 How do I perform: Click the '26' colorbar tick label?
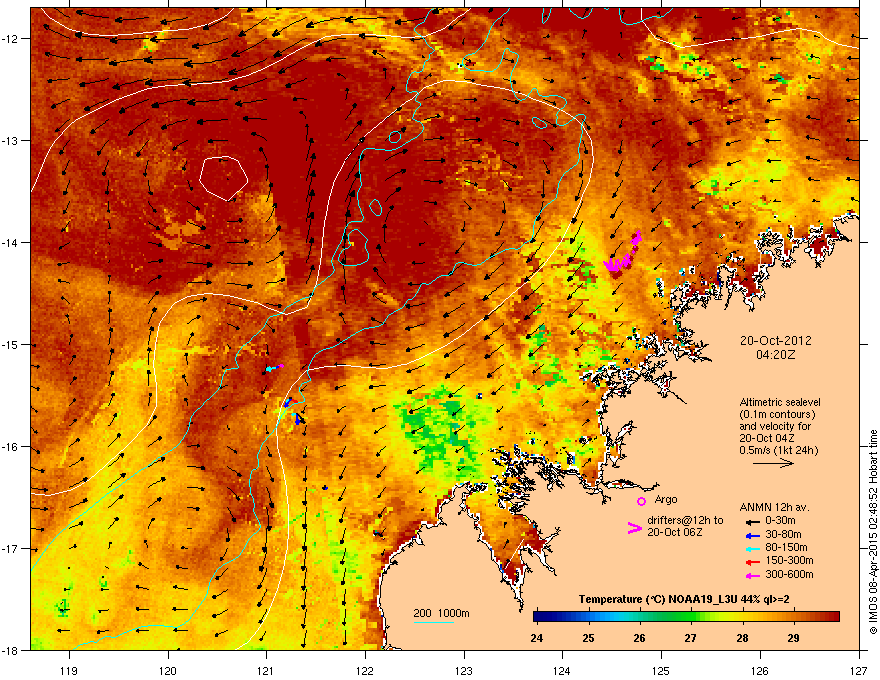coord(639,638)
